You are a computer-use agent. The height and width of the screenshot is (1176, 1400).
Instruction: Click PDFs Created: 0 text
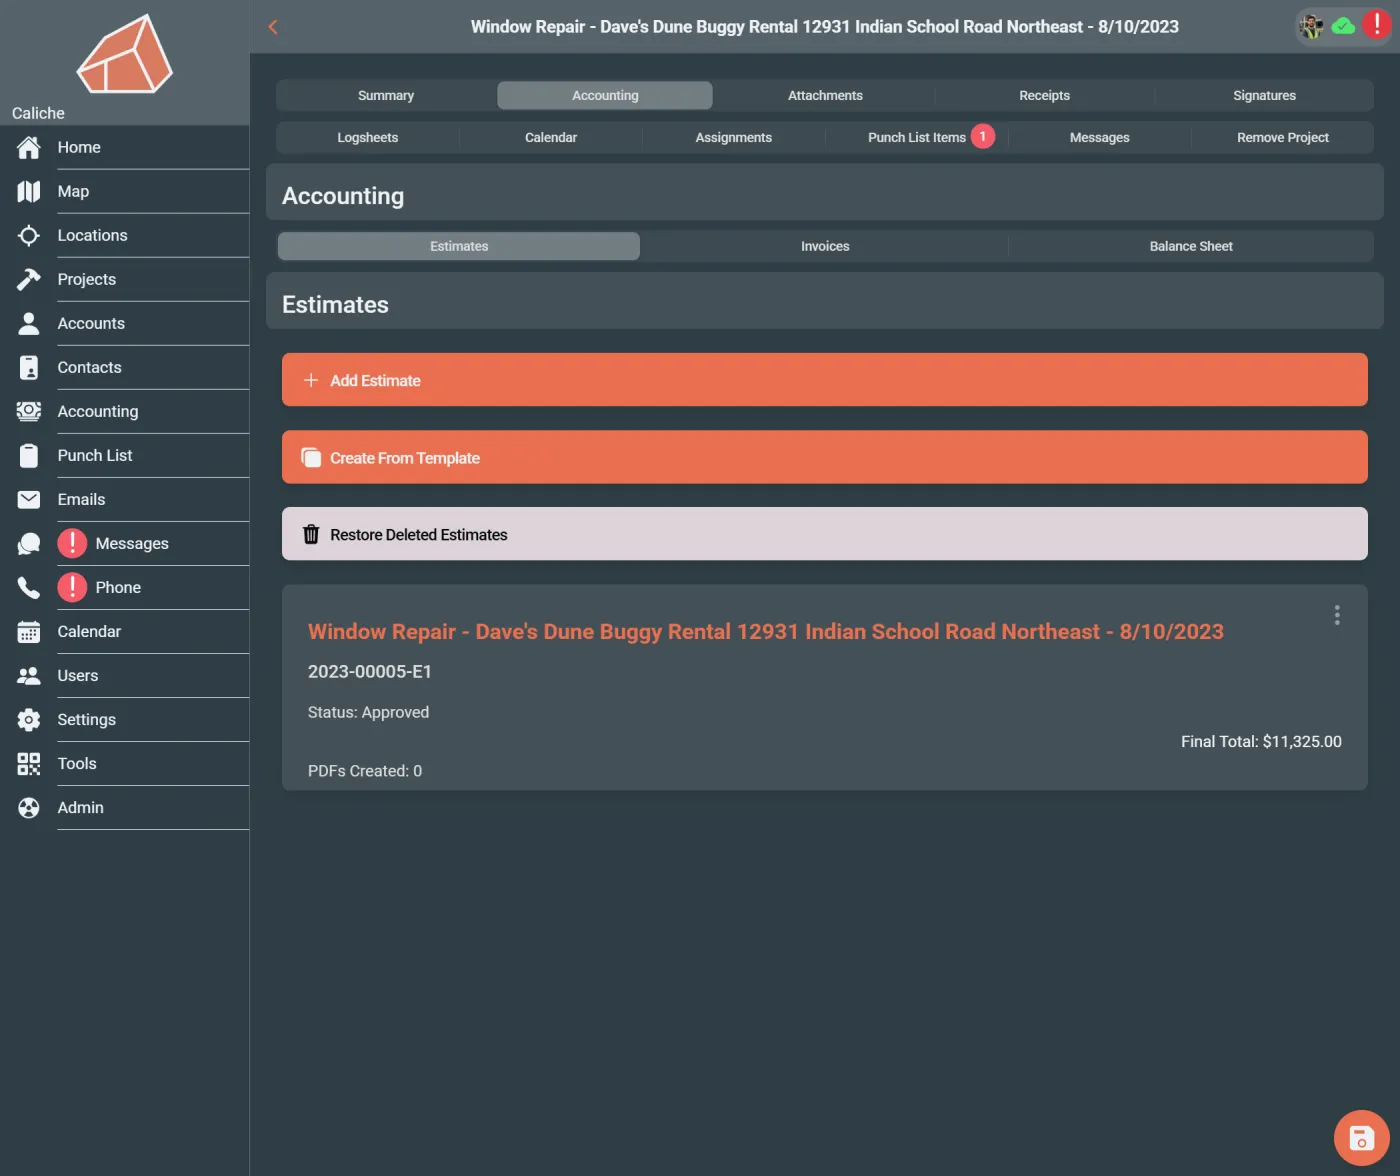tap(365, 771)
